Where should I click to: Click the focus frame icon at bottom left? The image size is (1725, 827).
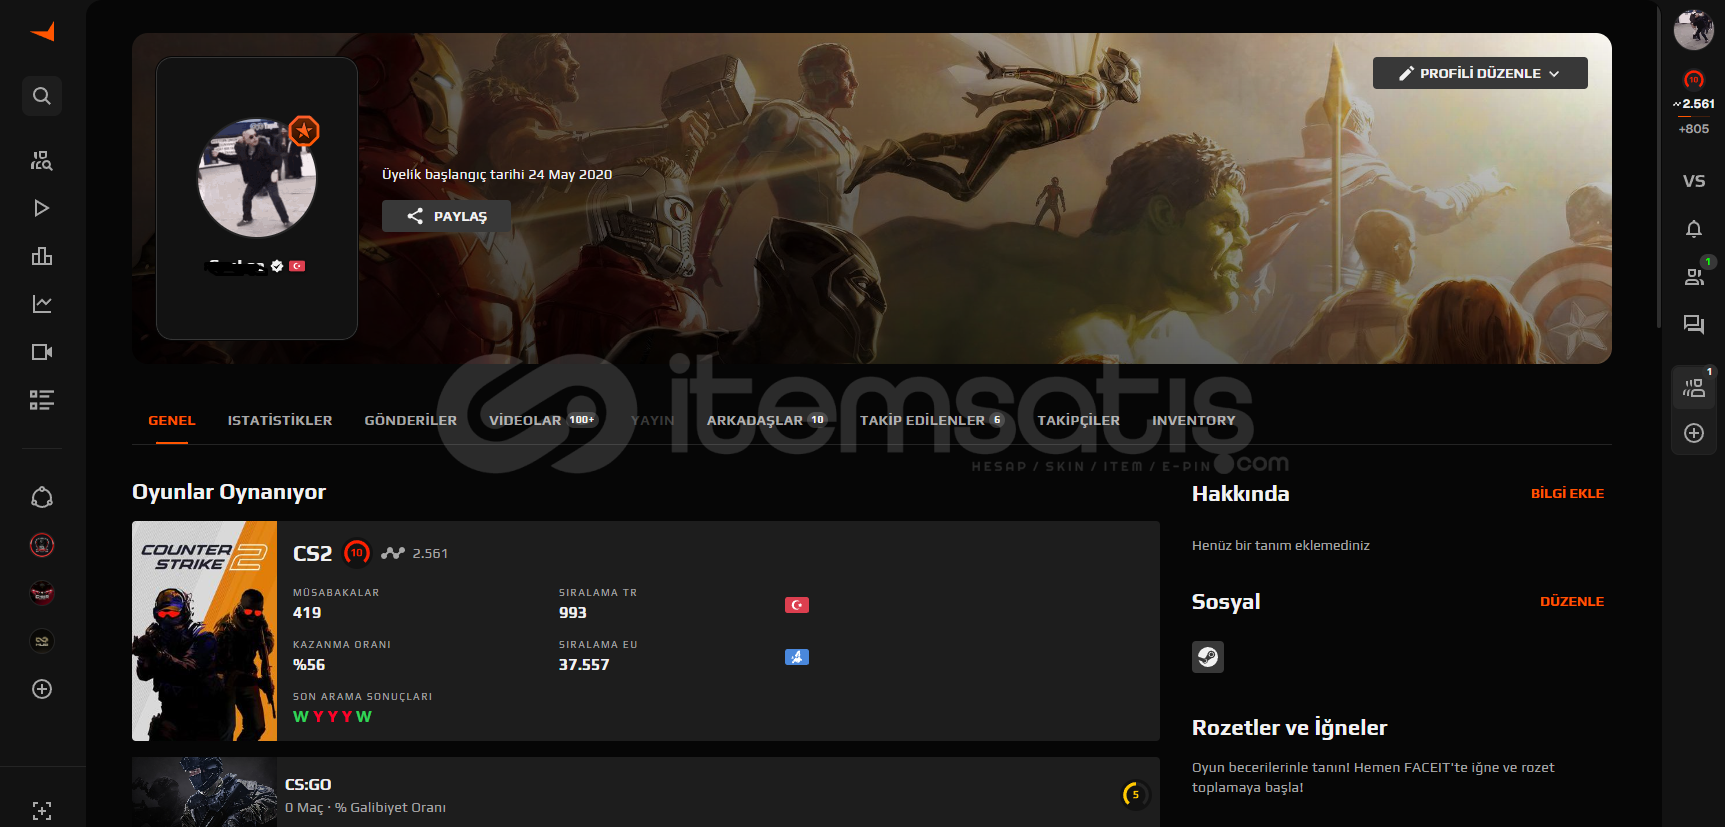click(42, 811)
